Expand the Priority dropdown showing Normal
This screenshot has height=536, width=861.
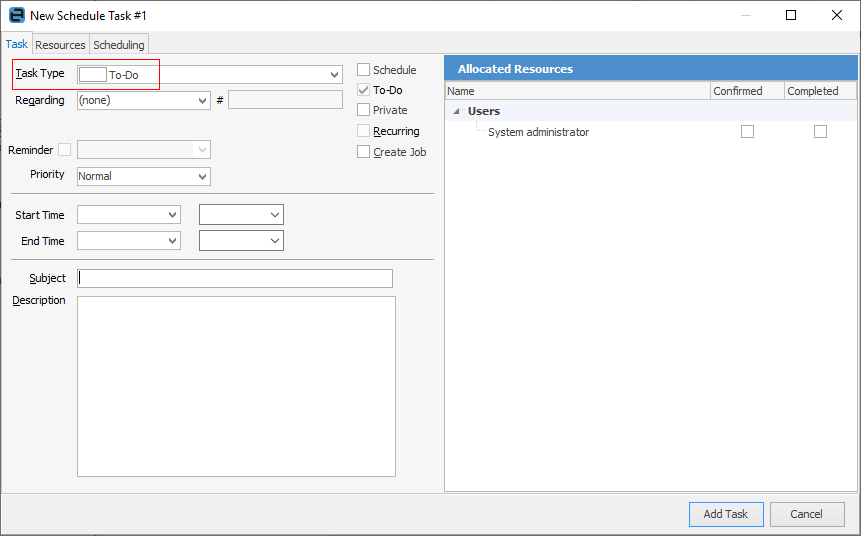tap(203, 176)
